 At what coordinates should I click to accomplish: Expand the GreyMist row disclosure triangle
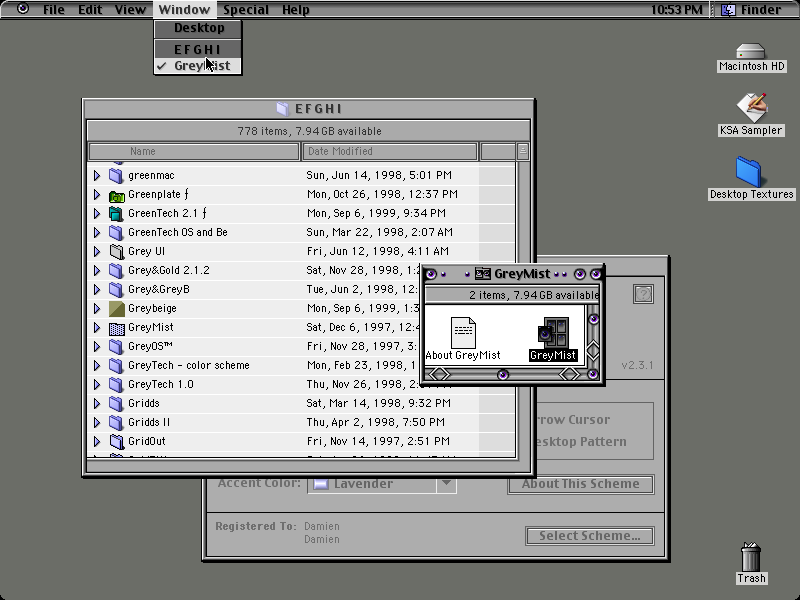coord(97,328)
